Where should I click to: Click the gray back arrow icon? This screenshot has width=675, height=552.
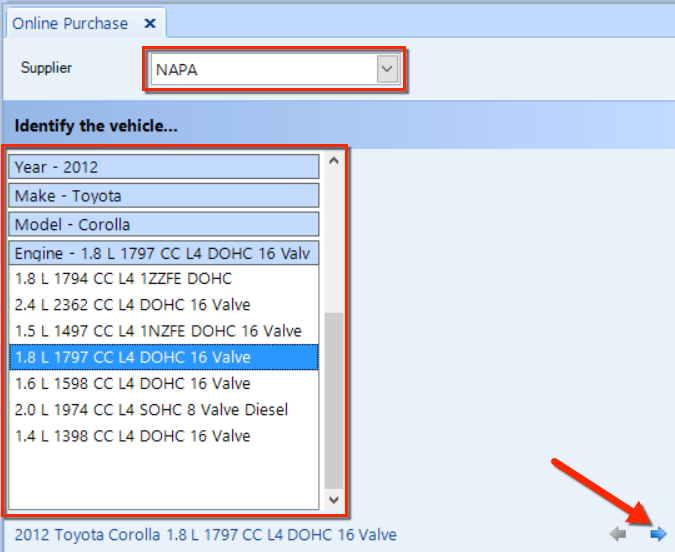618,534
